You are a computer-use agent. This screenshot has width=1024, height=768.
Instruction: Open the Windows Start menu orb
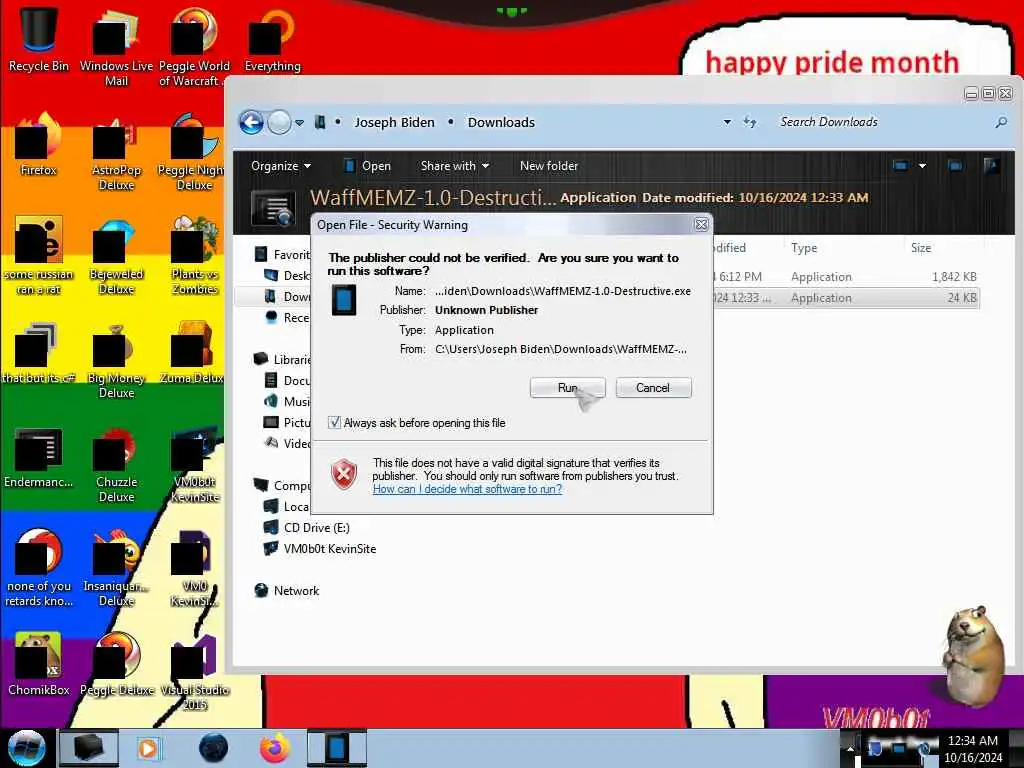pos(25,748)
